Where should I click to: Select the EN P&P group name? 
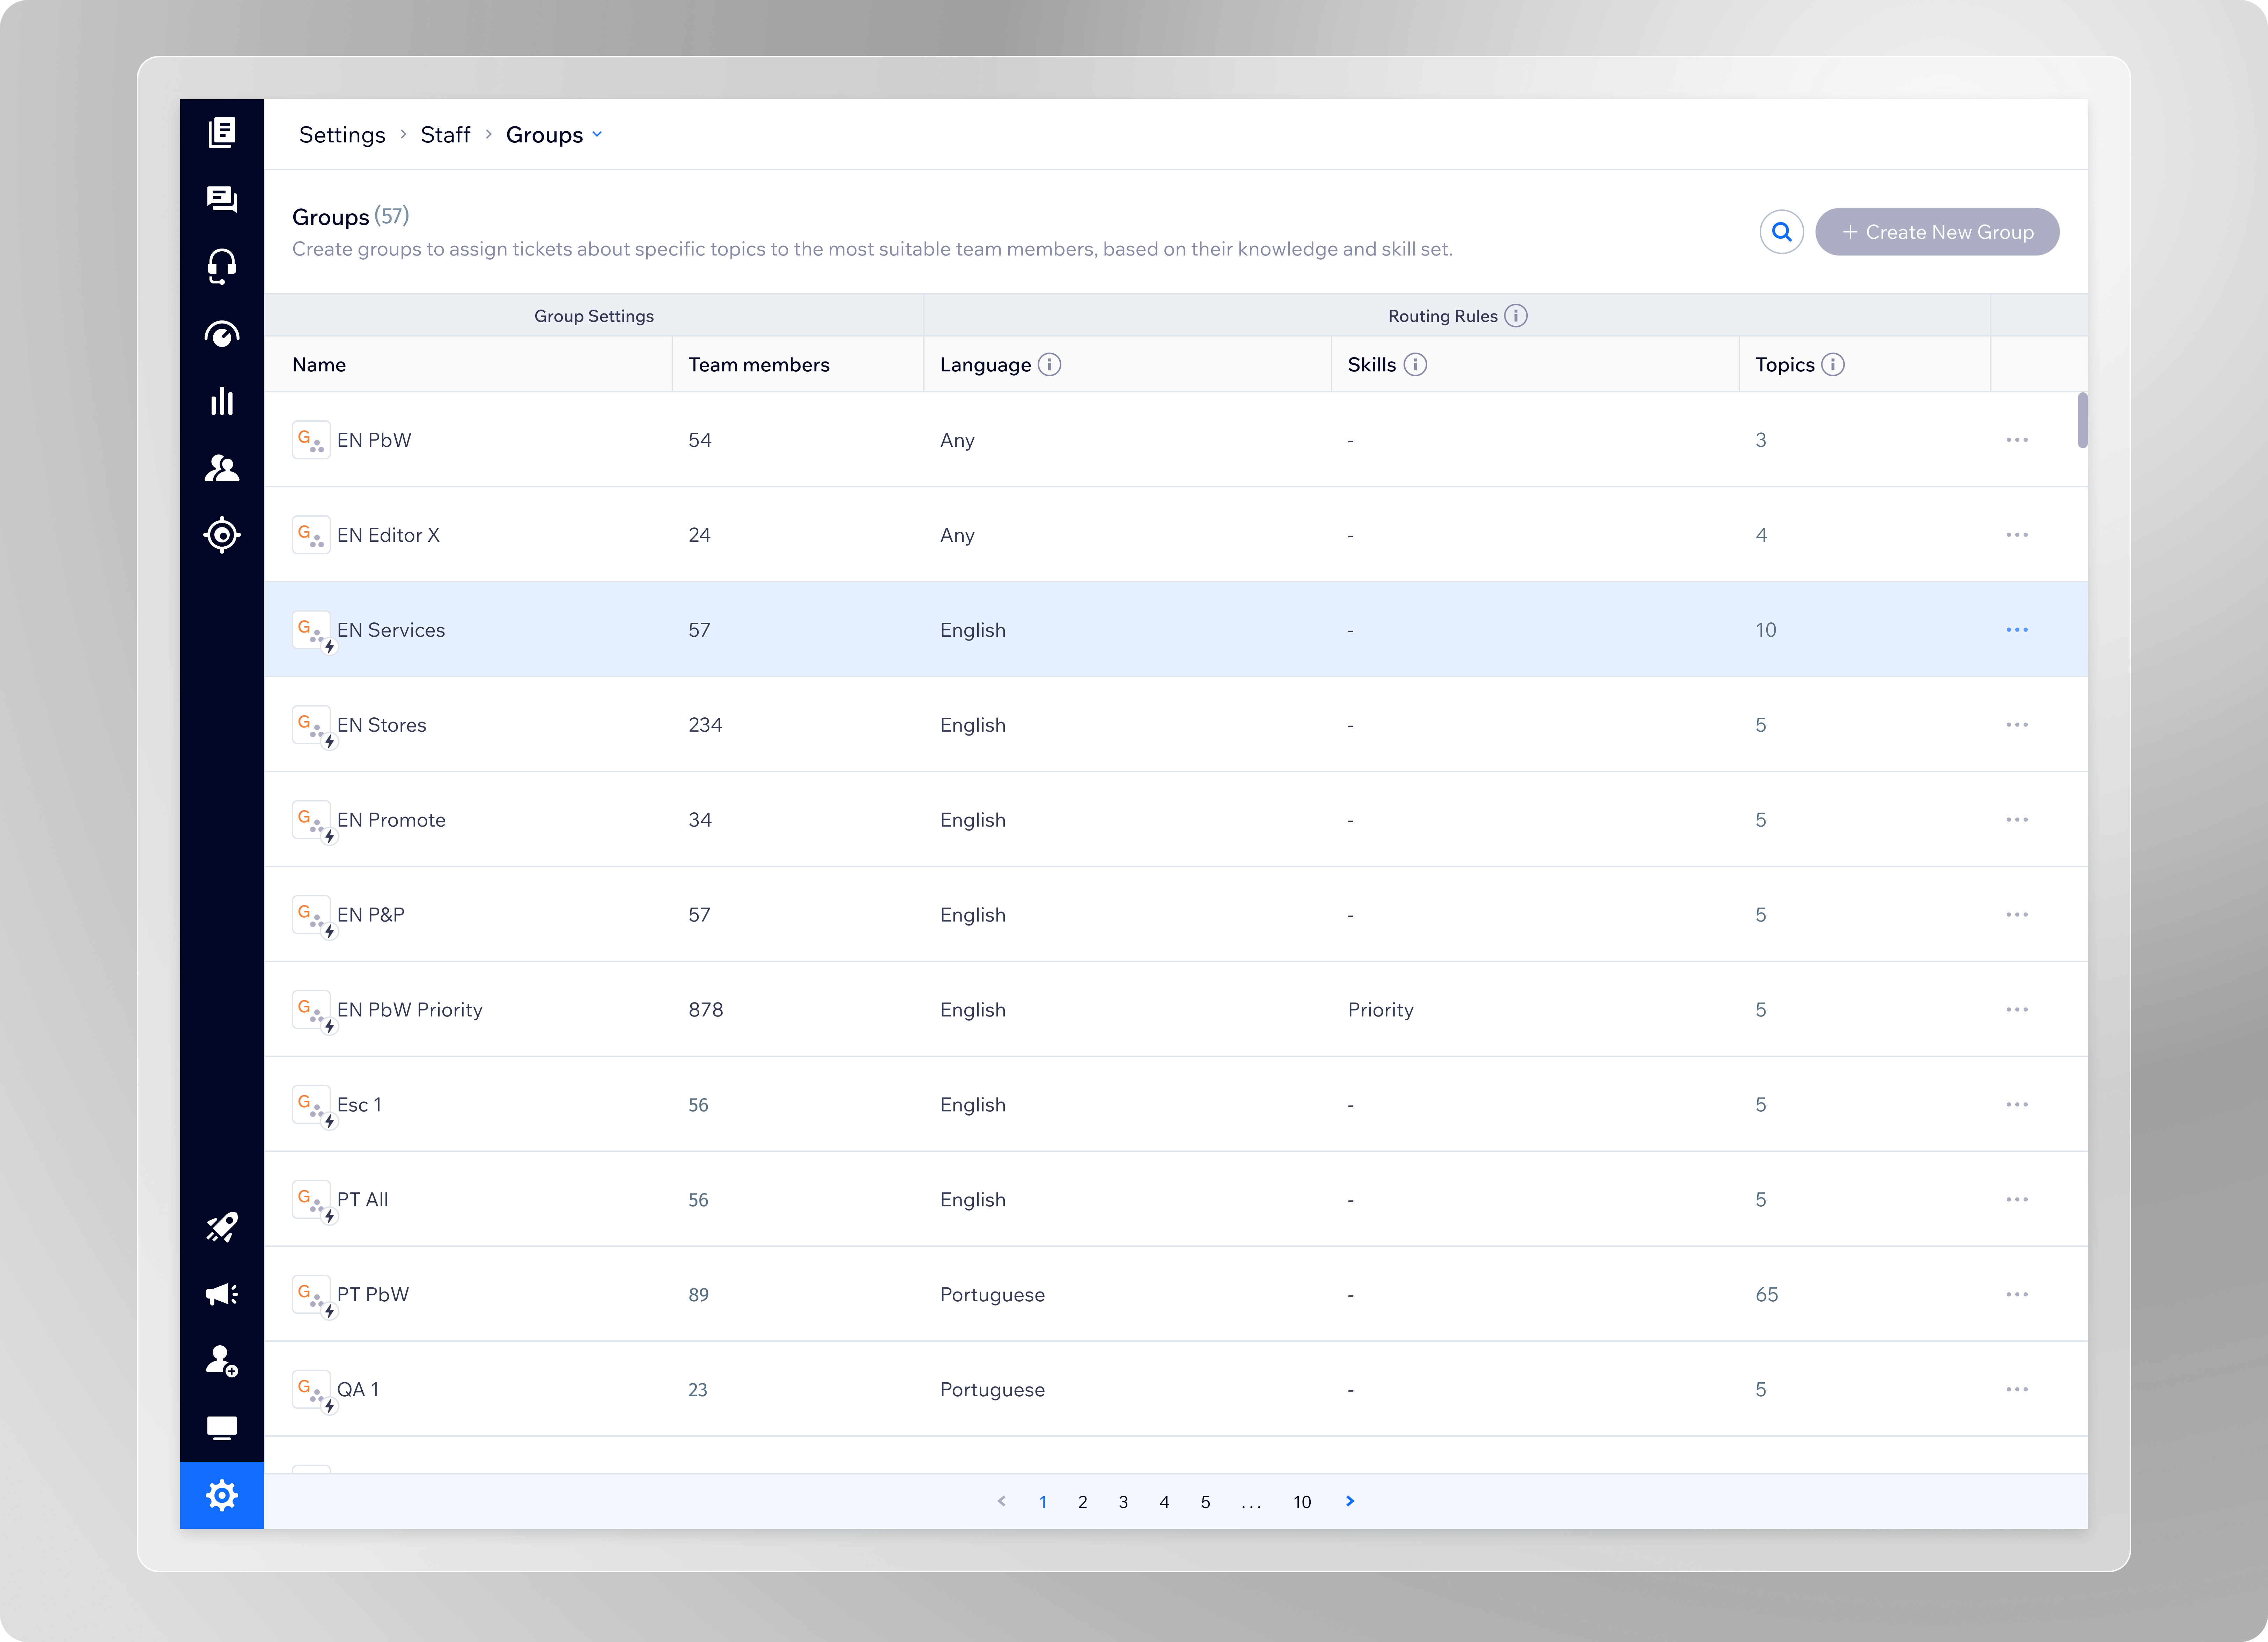pos(371,915)
